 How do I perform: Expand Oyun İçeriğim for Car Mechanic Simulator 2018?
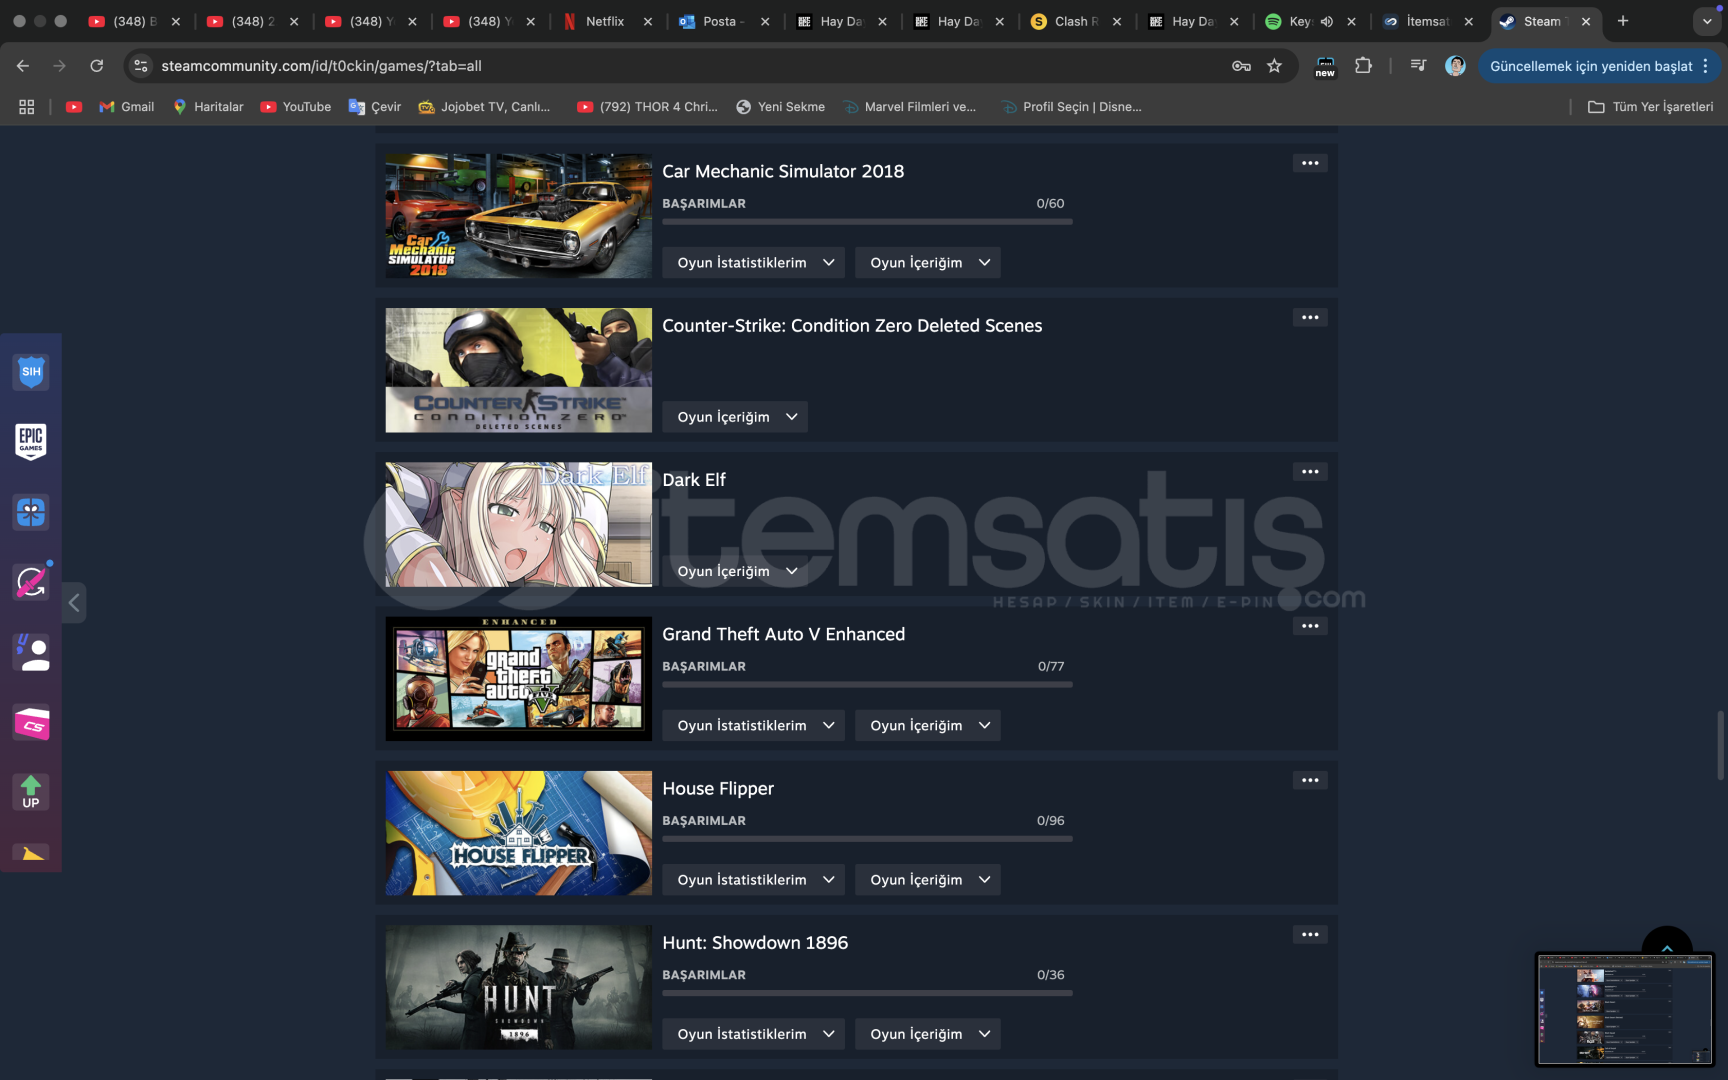(928, 263)
